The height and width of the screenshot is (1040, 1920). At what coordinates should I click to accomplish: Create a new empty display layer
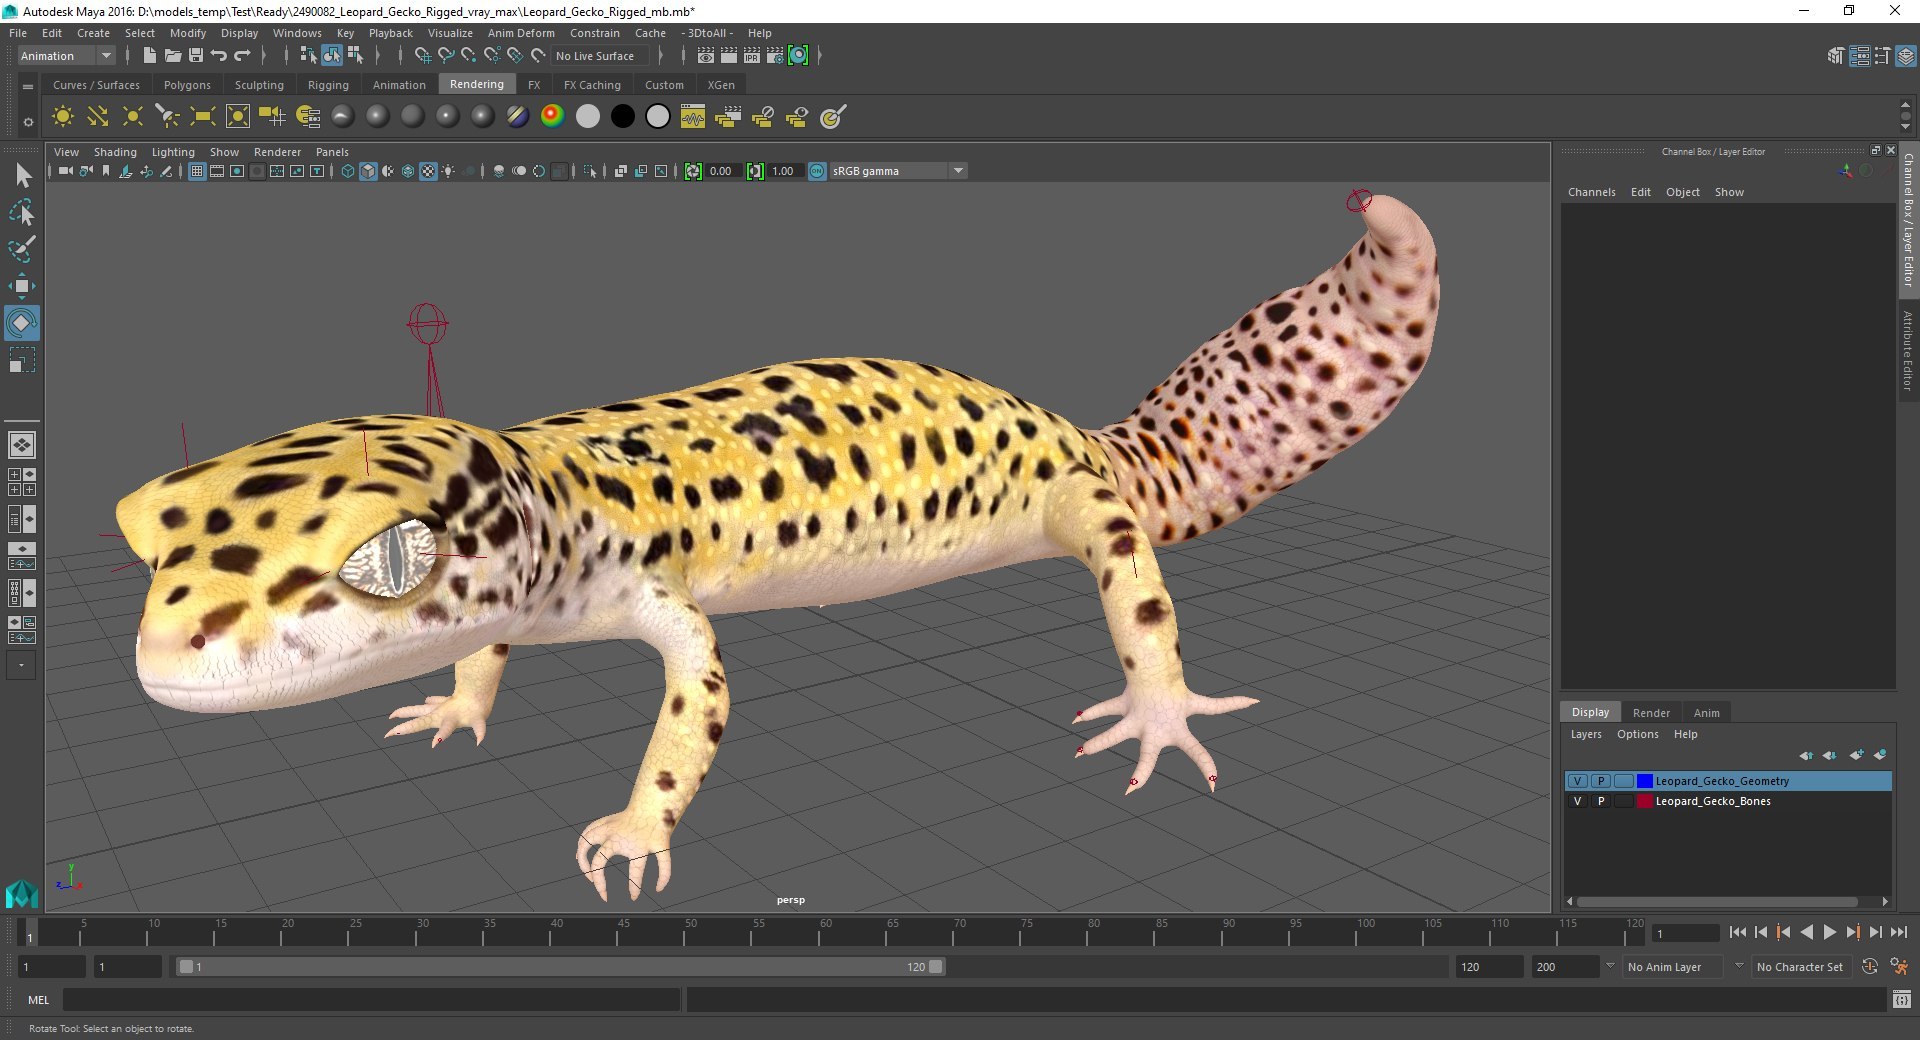pos(1856,755)
